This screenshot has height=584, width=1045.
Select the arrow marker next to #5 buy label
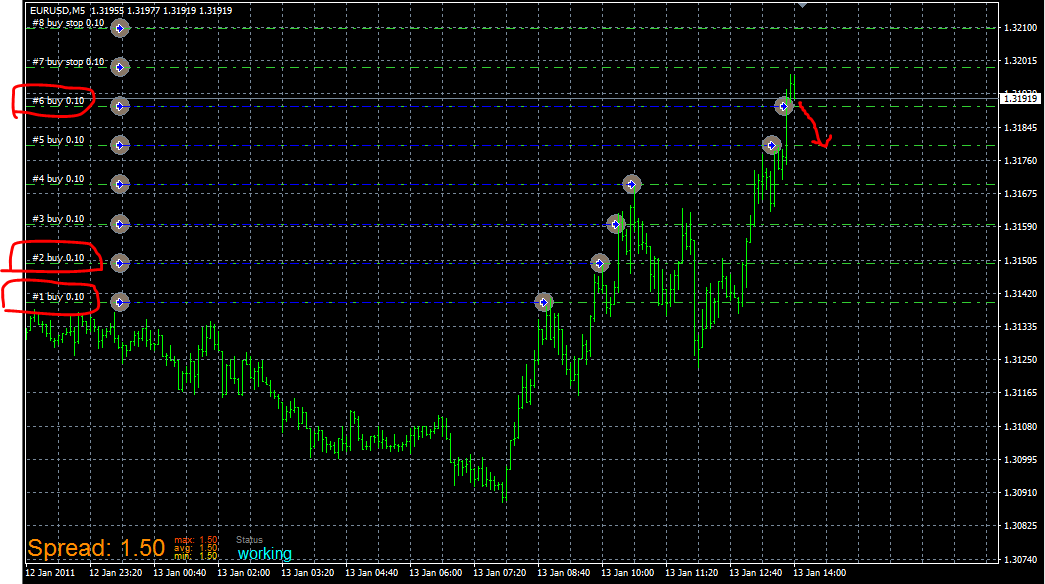click(x=120, y=145)
